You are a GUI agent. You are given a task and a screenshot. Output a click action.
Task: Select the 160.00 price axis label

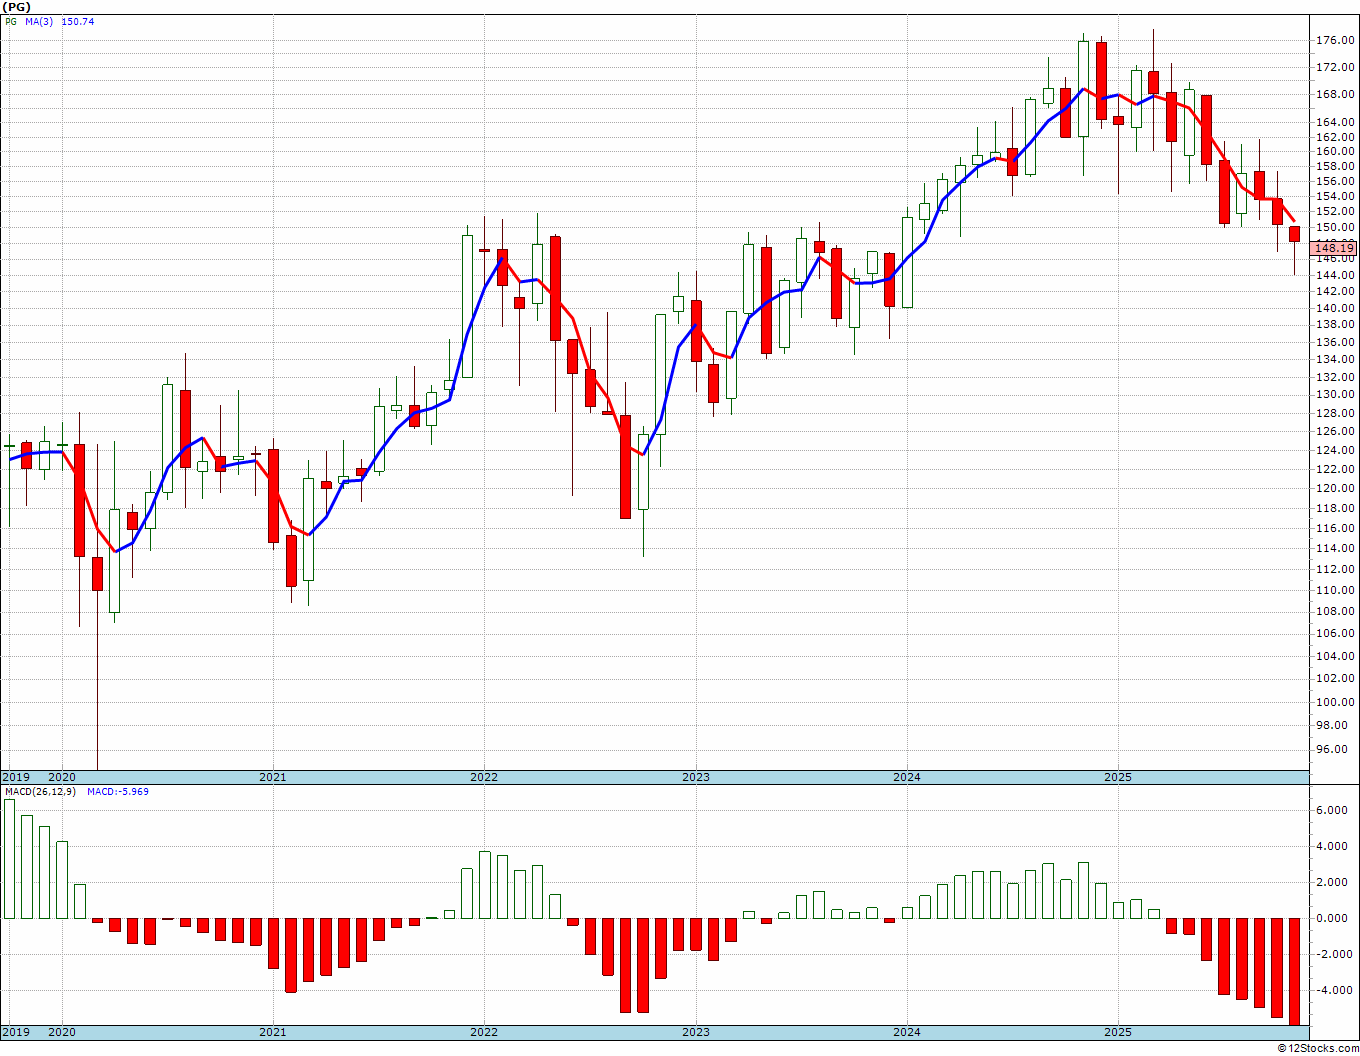(1336, 152)
